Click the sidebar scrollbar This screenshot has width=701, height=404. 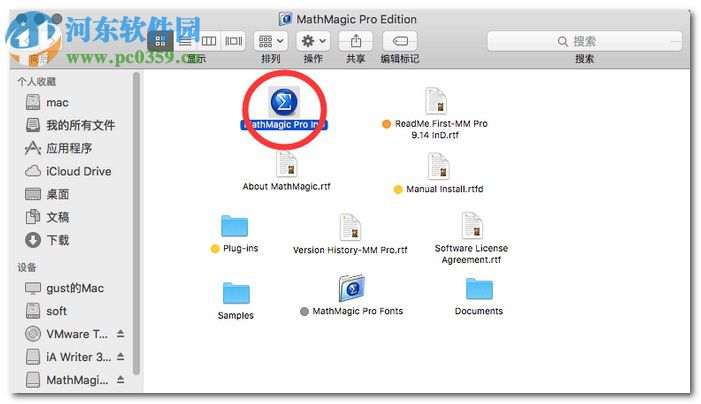(x=136, y=223)
